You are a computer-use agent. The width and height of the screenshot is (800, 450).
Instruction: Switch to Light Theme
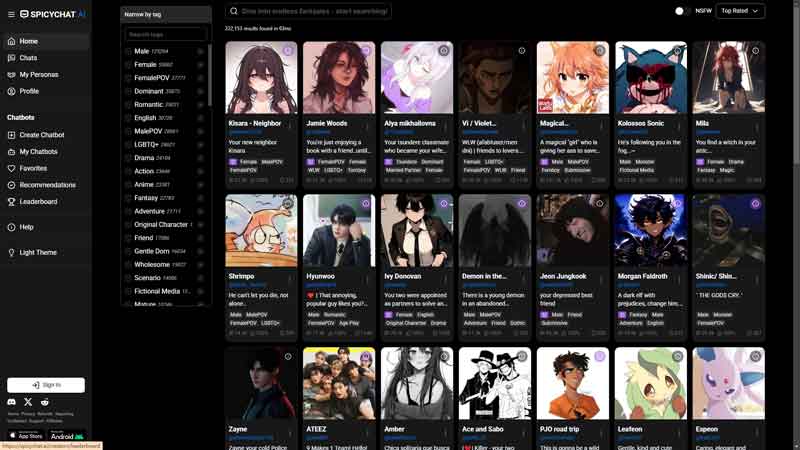46,253
